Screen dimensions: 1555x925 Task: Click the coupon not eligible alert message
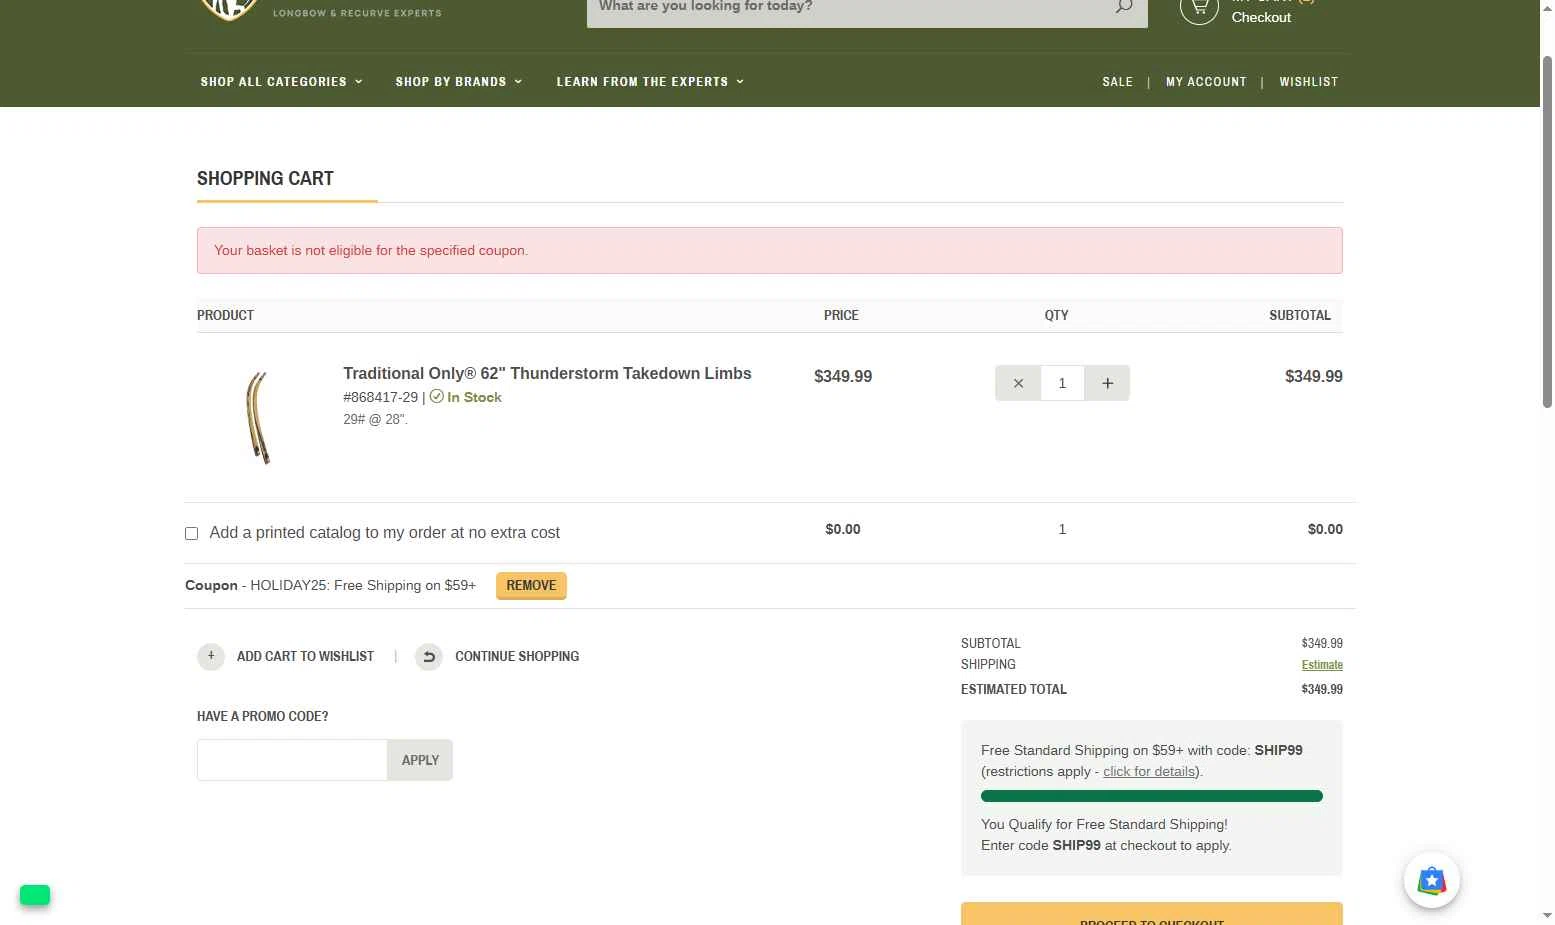tap(769, 250)
